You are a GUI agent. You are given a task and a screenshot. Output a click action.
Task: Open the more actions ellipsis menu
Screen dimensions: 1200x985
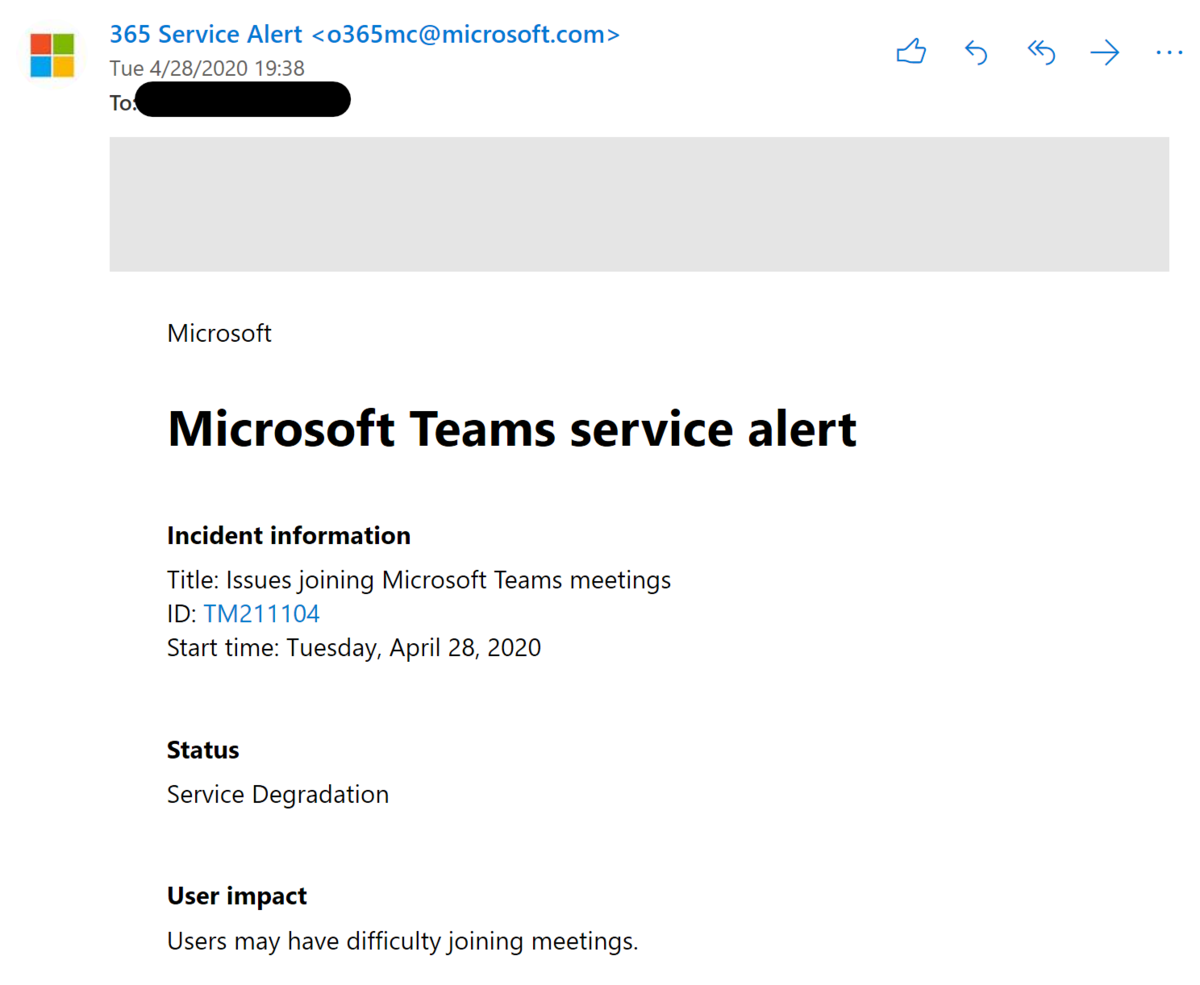[1168, 52]
